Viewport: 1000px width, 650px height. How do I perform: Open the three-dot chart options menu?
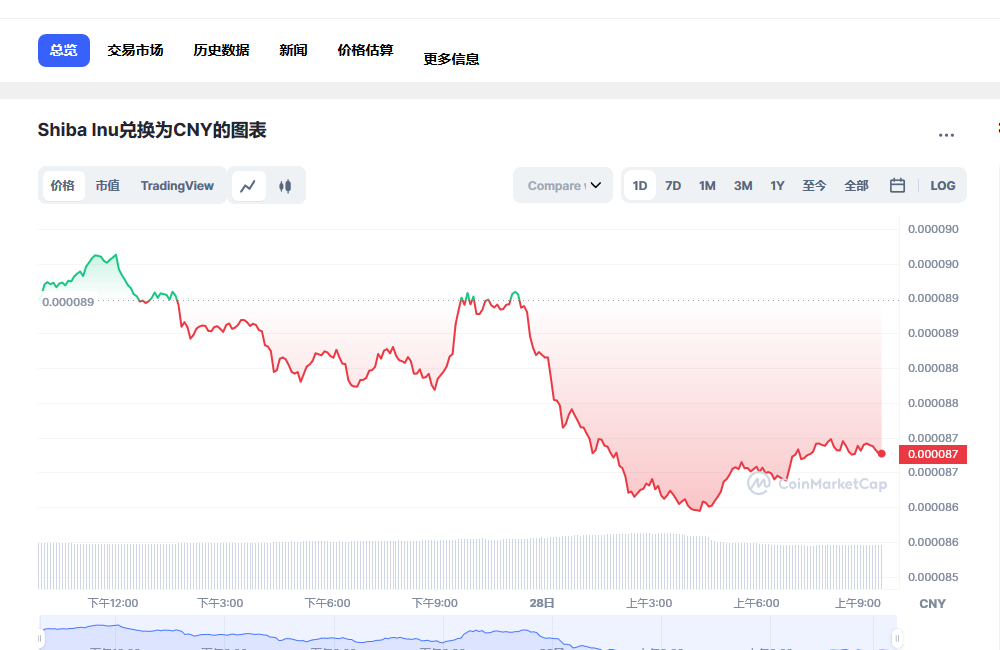(946, 135)
